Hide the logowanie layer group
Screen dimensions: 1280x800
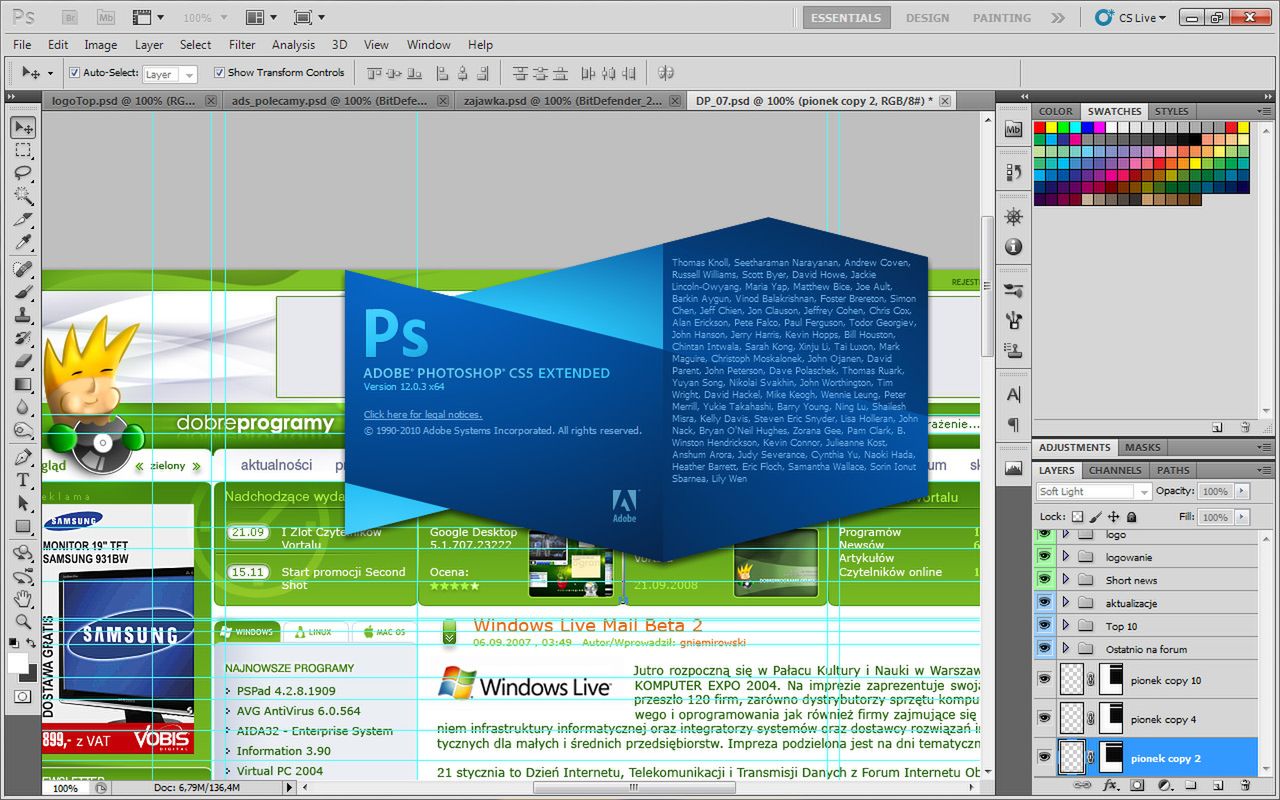click(1044, 557)
